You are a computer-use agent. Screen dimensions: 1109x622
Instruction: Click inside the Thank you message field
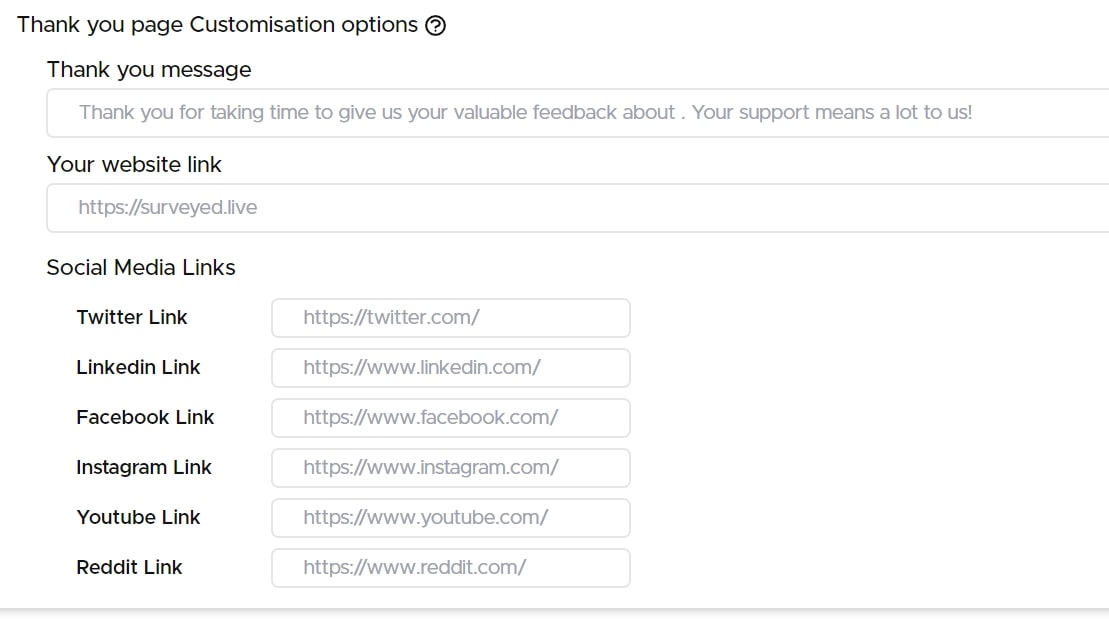(x=500, y=113)
